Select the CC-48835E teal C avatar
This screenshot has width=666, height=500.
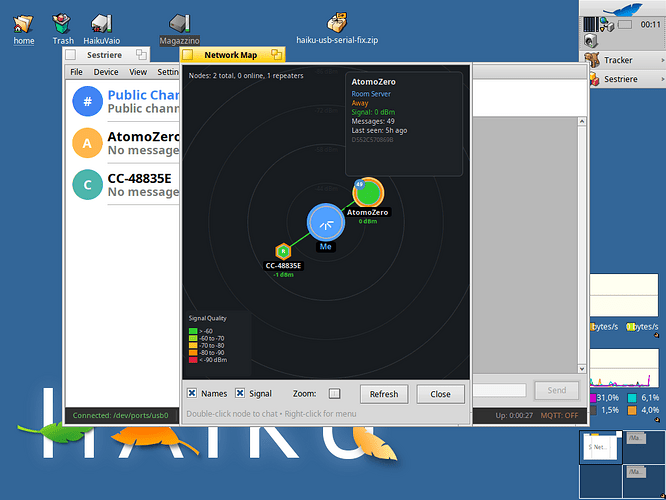87,185
